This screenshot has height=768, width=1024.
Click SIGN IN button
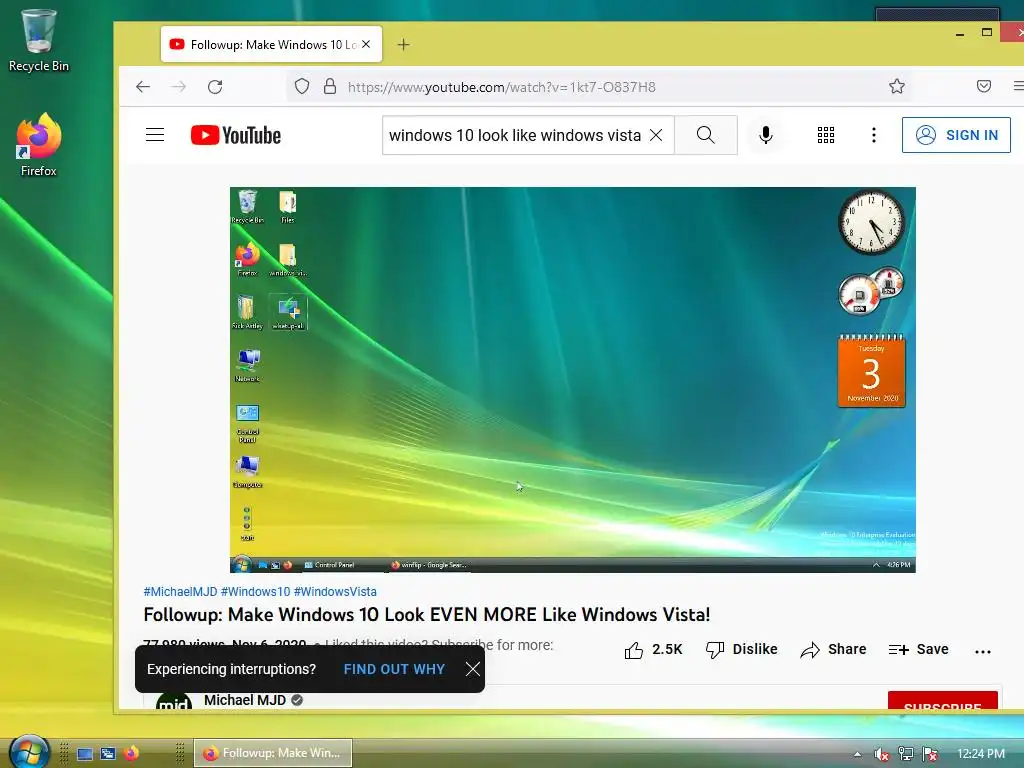click(x=956, y=135)
